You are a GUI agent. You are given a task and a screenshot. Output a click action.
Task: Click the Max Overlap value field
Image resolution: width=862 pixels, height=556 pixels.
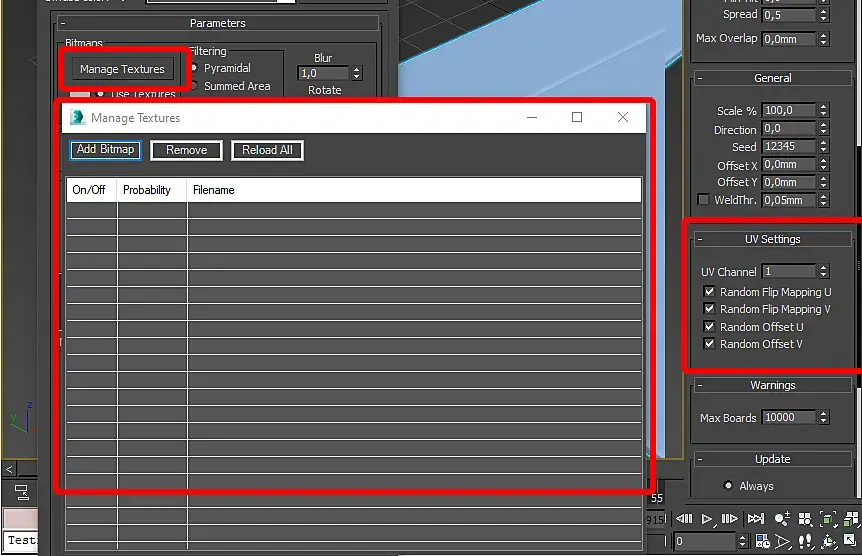coord(789,39)
